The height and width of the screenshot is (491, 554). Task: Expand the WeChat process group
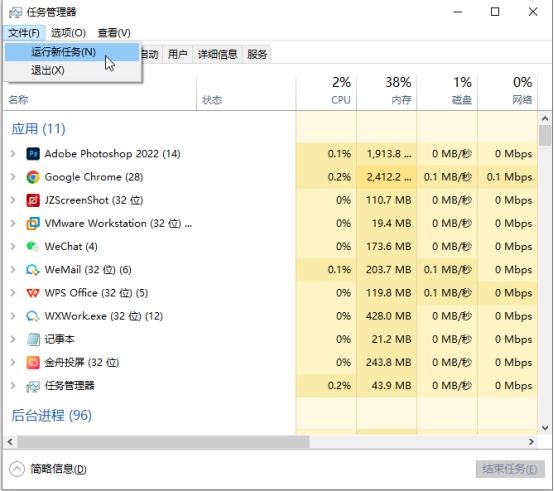[x=13, y=247]
